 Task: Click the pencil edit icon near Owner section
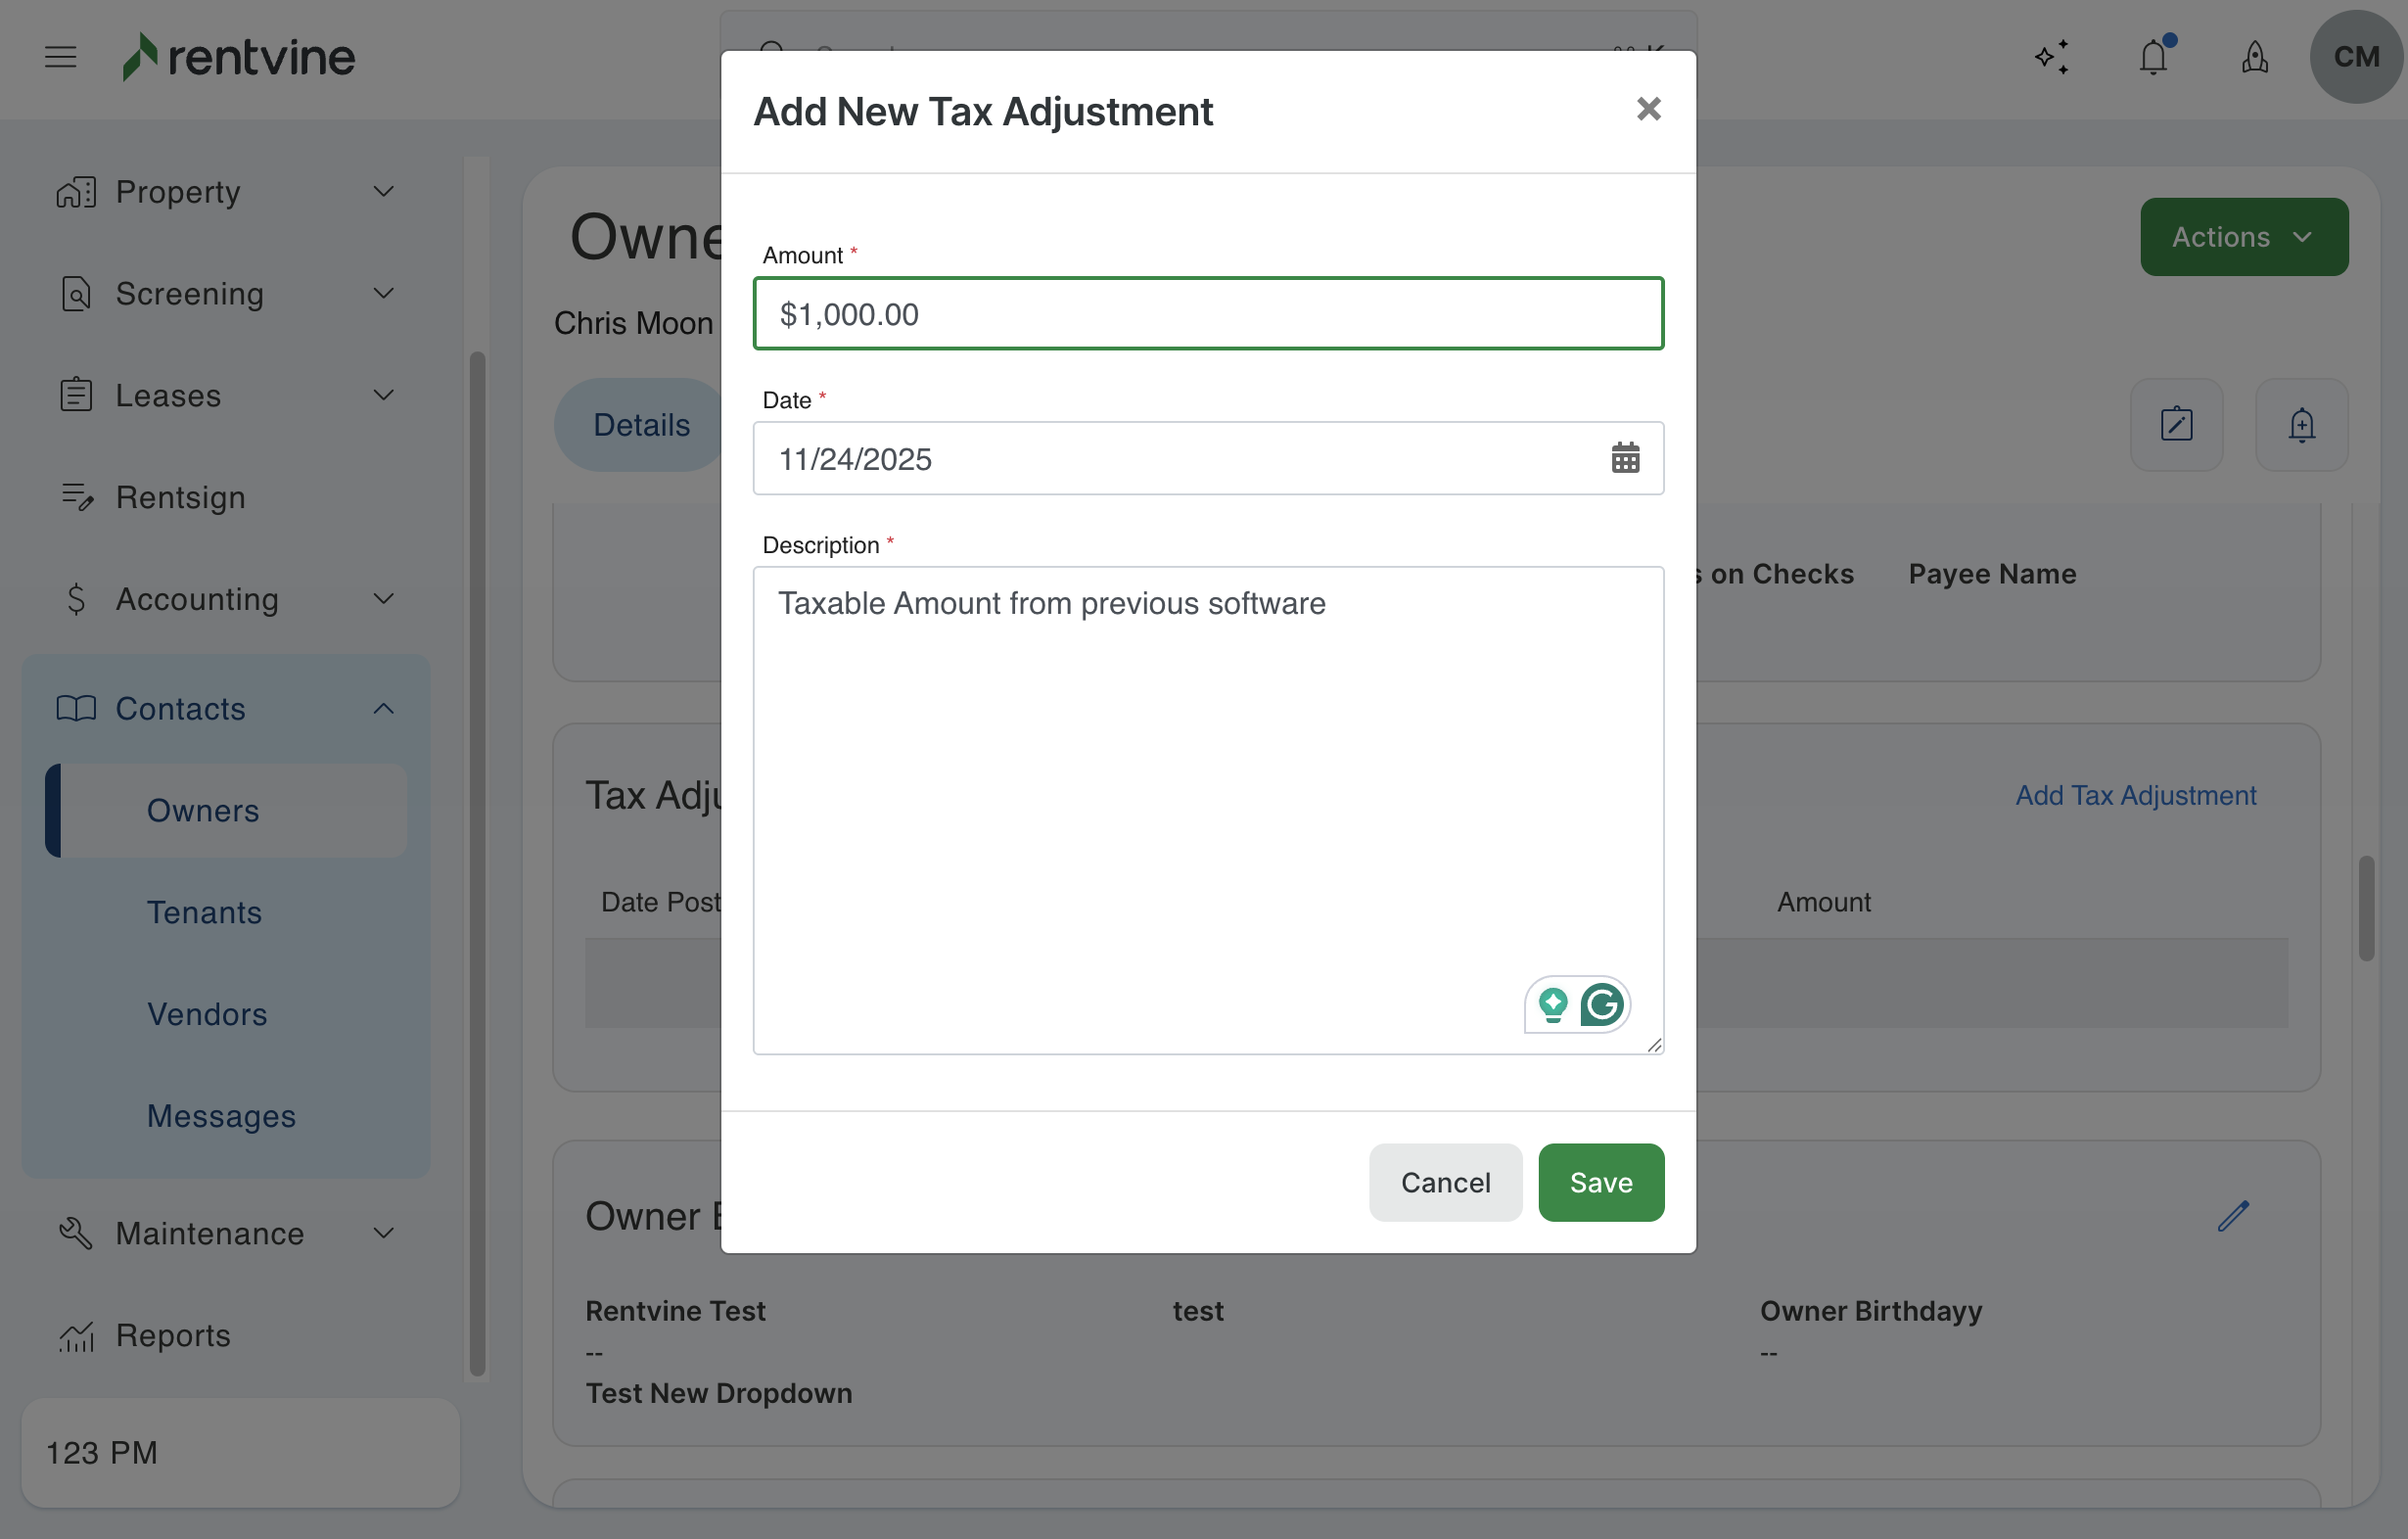coord(2232,1216)
